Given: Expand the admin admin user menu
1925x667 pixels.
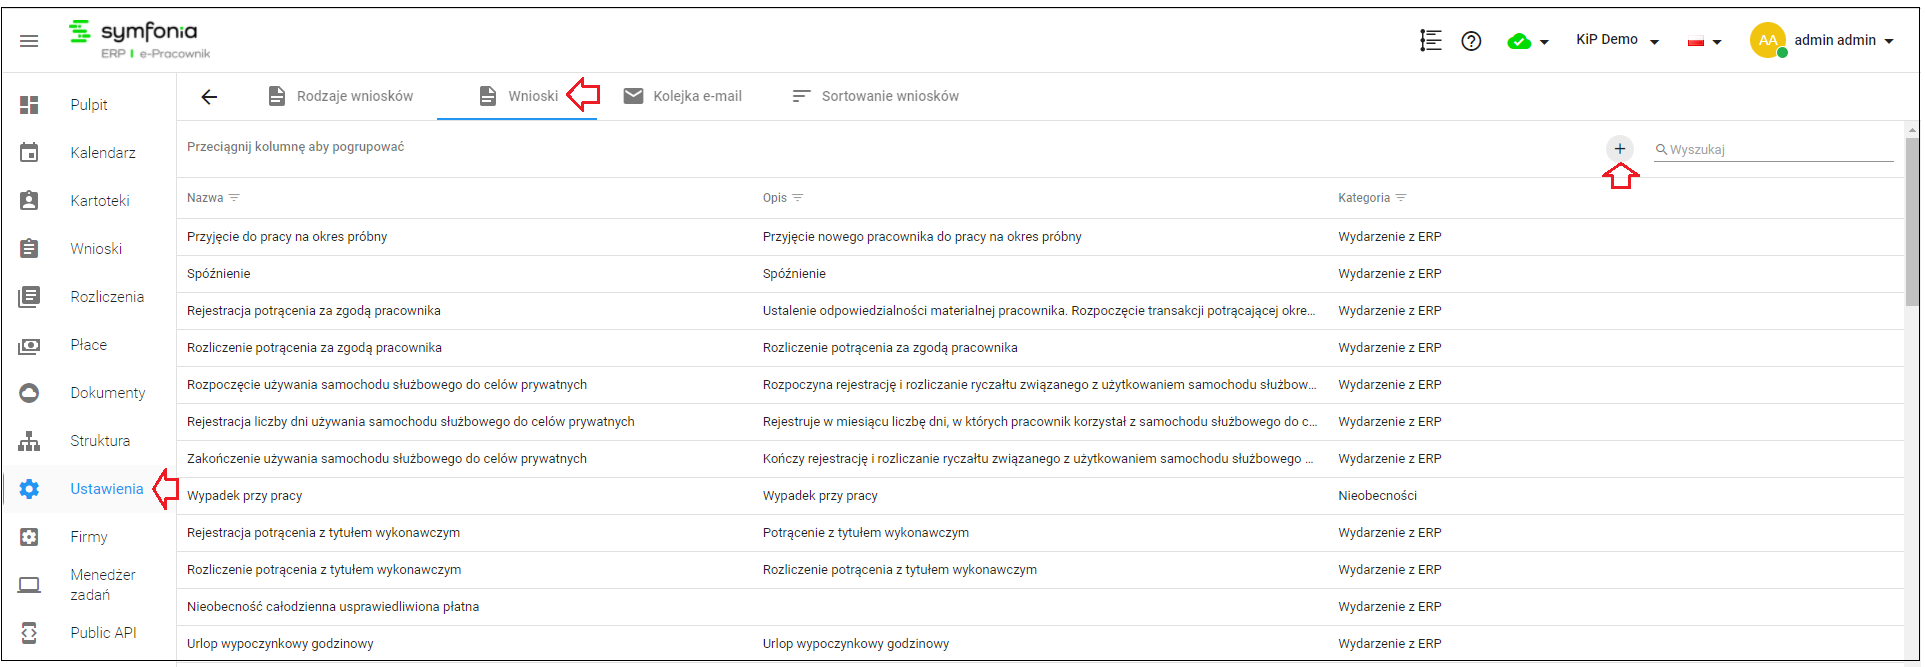Looking at the screenshot, I should [x=1822, y=41].
